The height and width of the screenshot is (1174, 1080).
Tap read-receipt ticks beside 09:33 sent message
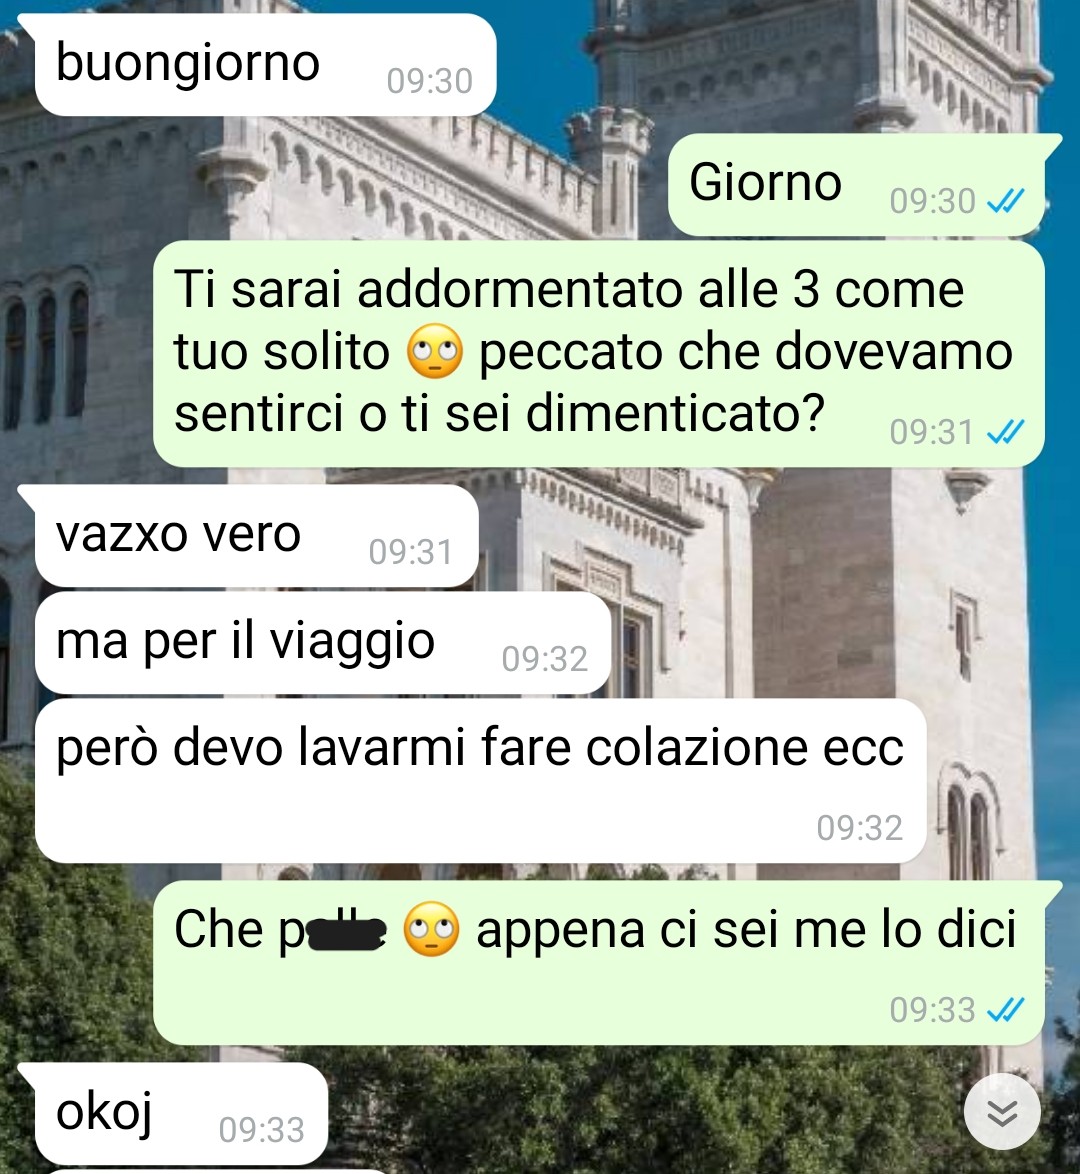(1006, 1010)
